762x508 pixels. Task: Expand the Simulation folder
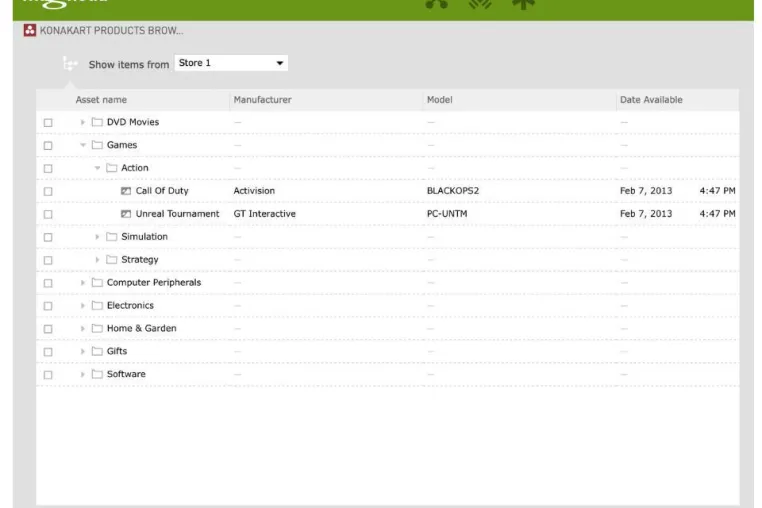97,237
